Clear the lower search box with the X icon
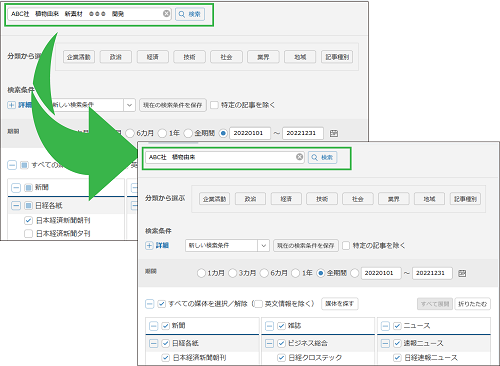The image size is (500, 366). coord(300,157)
